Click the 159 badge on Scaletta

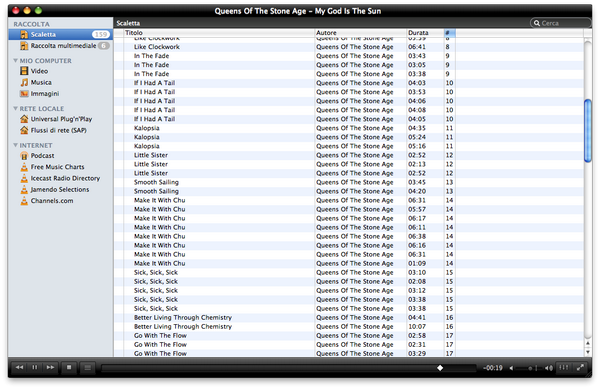[101, 34]
